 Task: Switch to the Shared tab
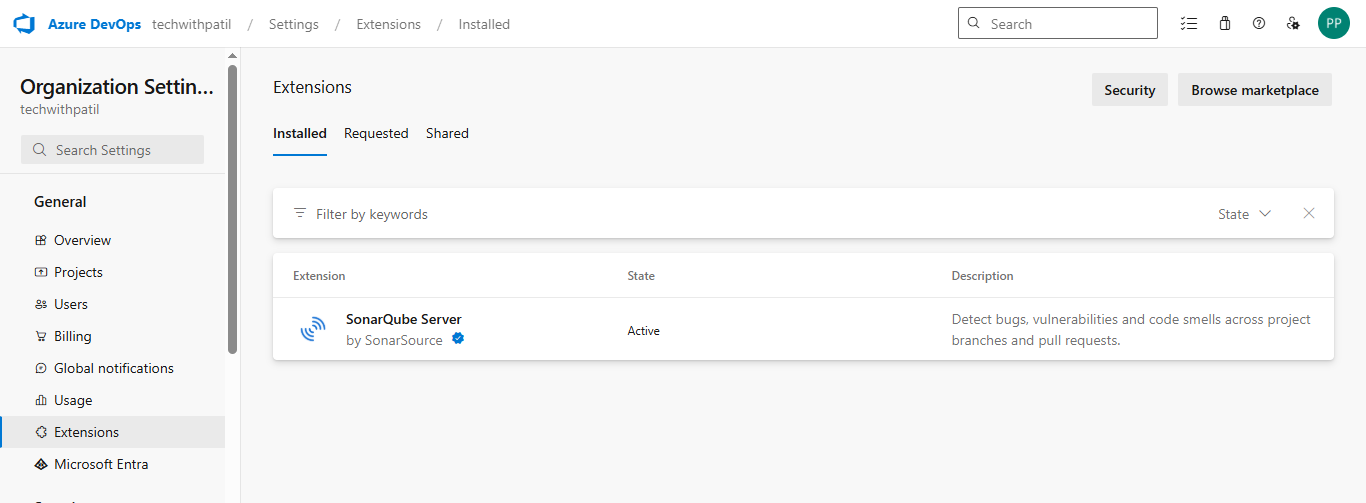point(447,133)
